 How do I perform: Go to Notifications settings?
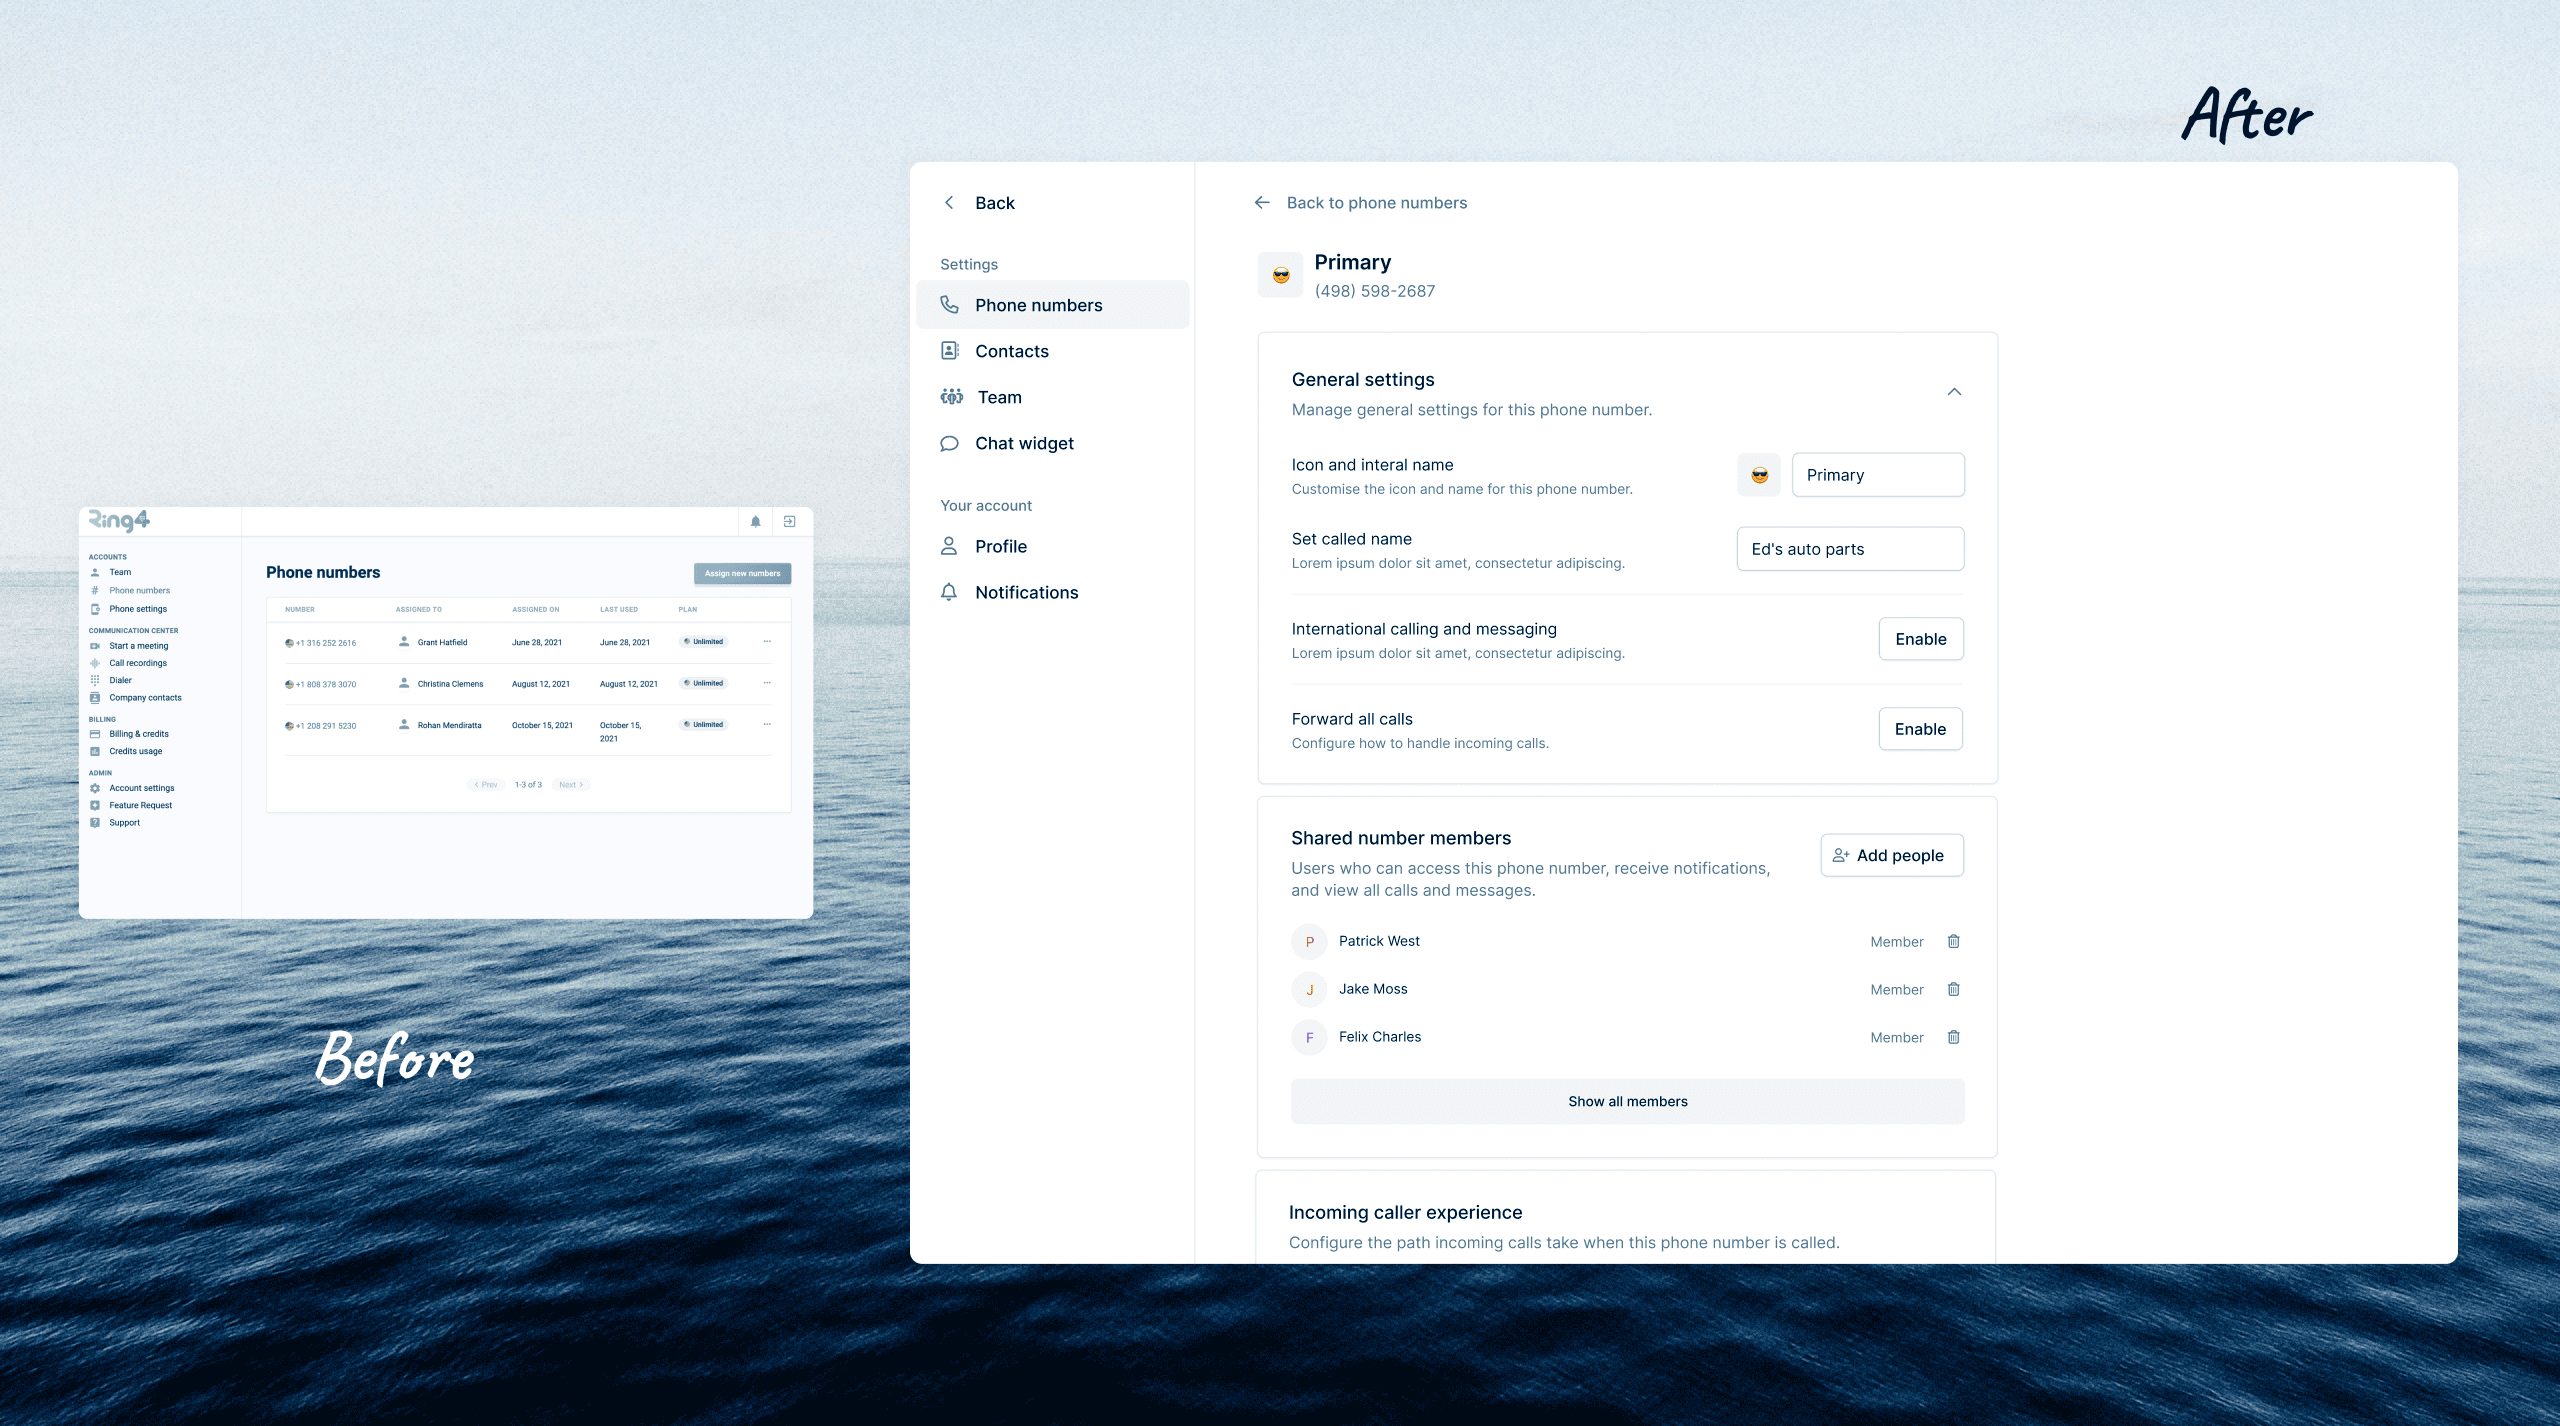point(1026,592)
